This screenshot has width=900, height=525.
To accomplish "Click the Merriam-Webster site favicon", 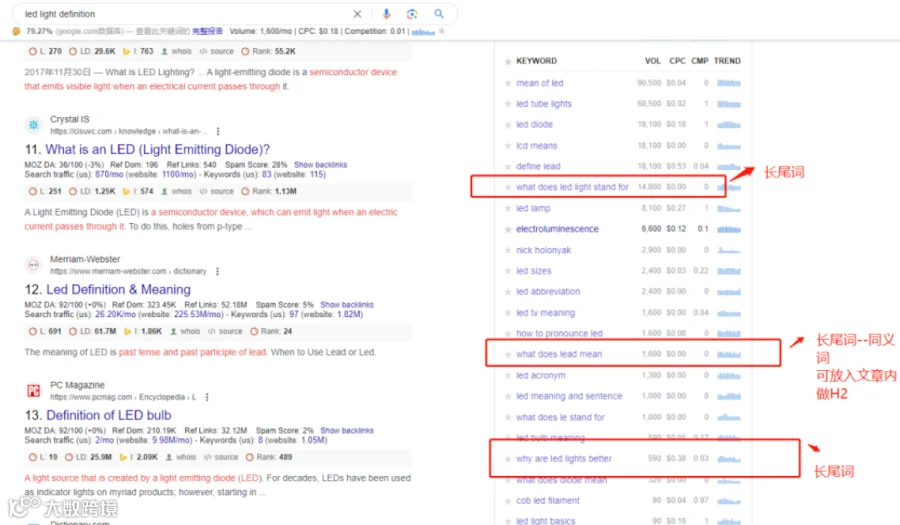I will tap(34, 265).
